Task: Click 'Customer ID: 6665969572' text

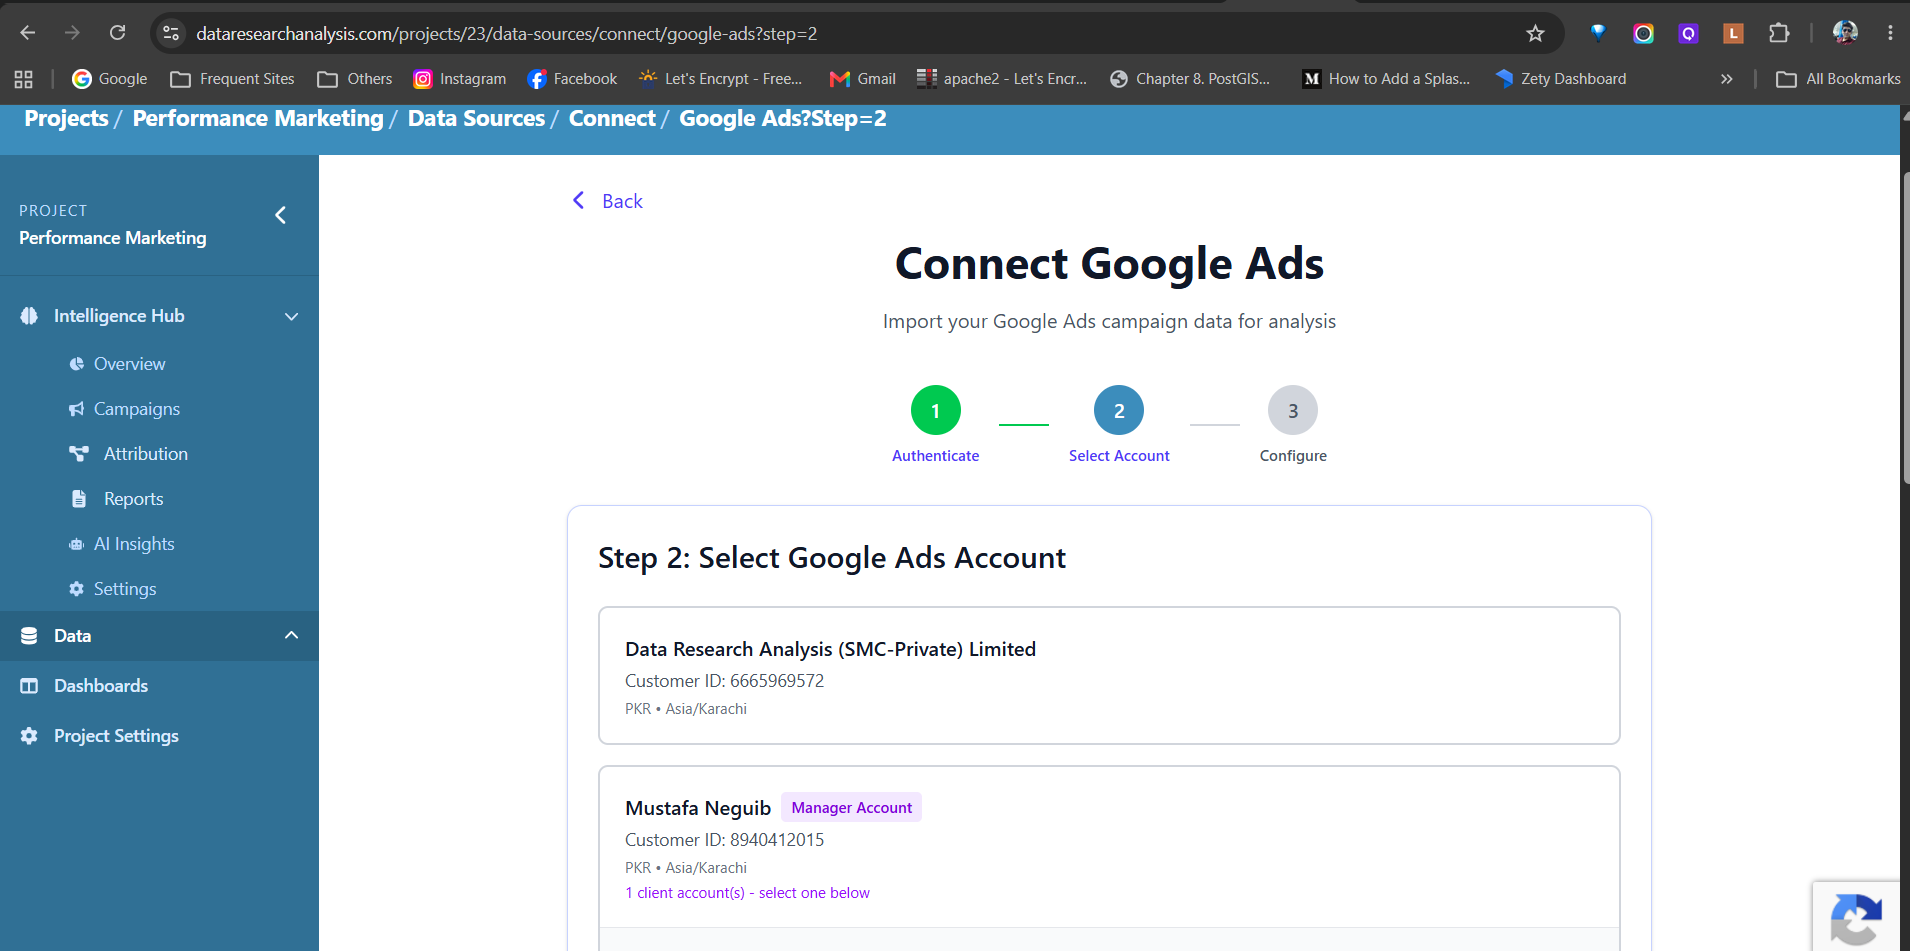Action: pos(725,681)
